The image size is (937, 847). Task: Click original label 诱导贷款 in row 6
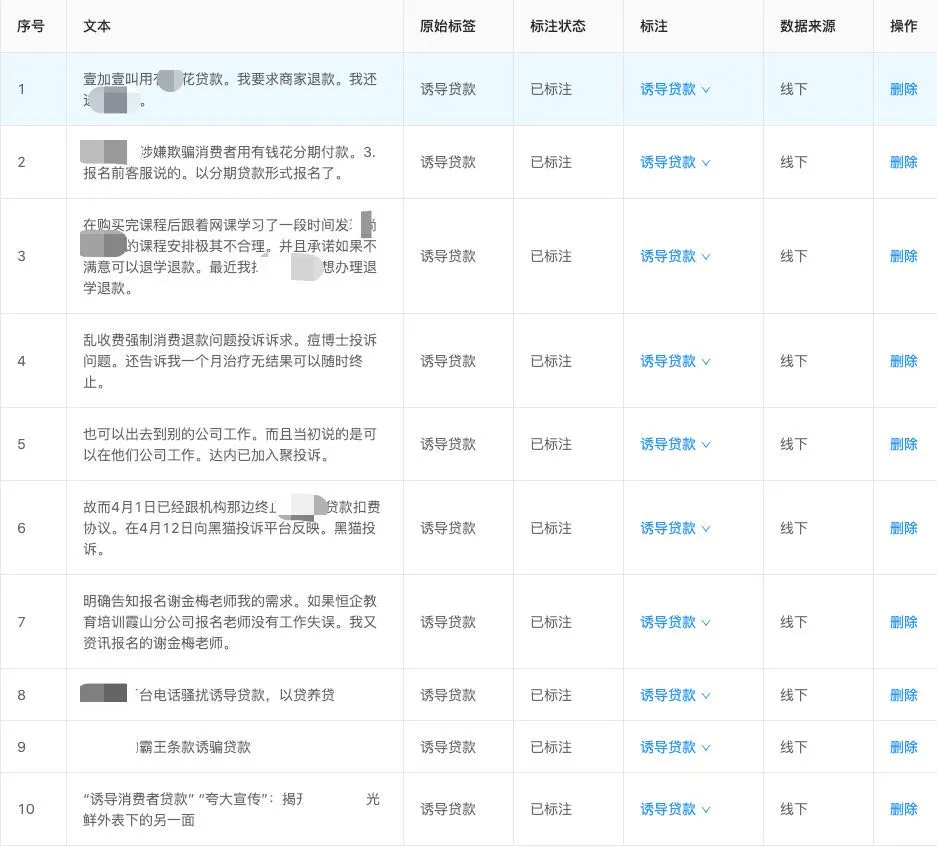coord(448,528)
